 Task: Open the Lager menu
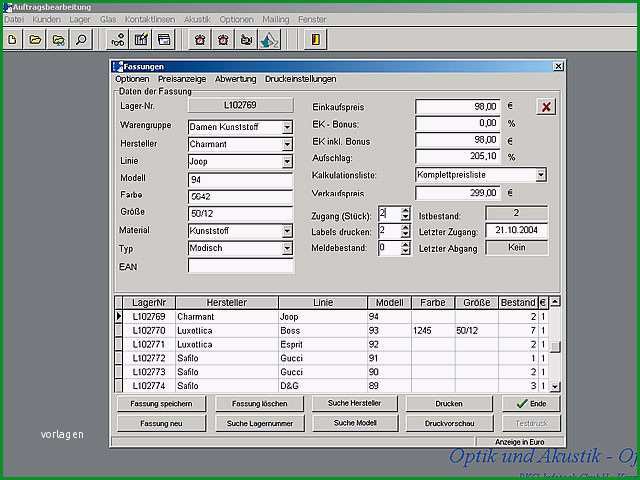(79, 19)
